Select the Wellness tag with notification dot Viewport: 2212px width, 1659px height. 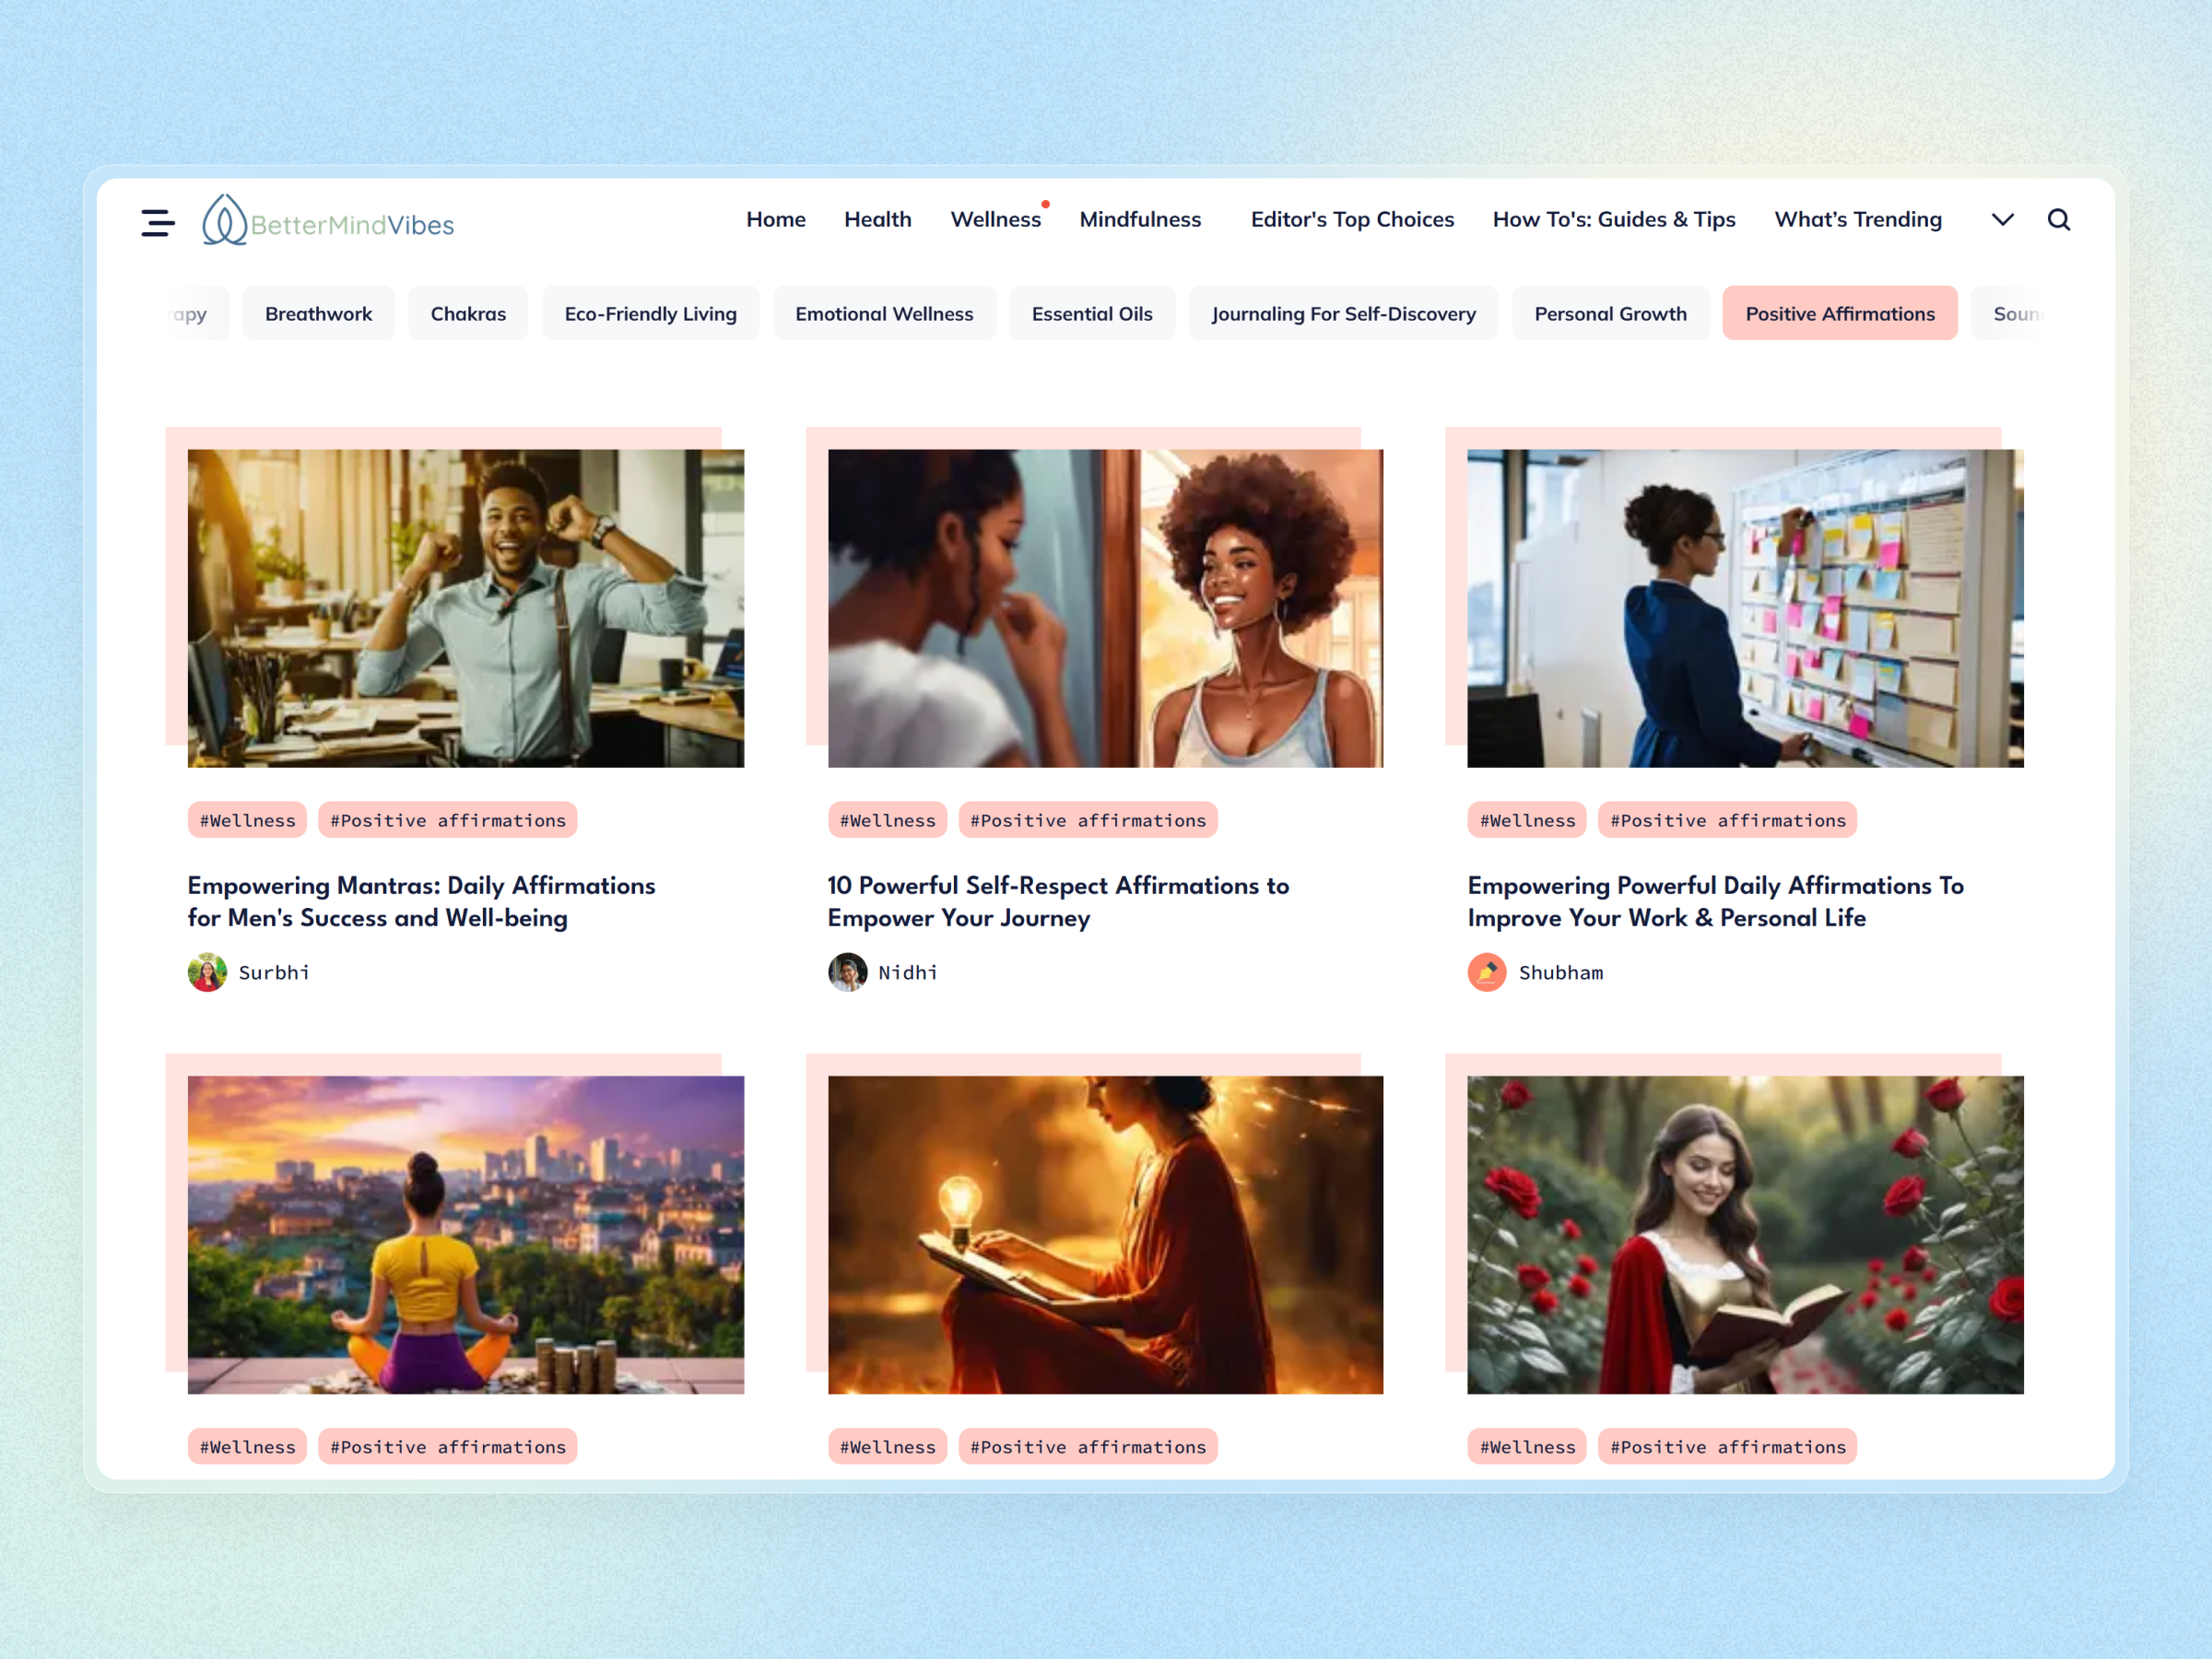(995, 219)
